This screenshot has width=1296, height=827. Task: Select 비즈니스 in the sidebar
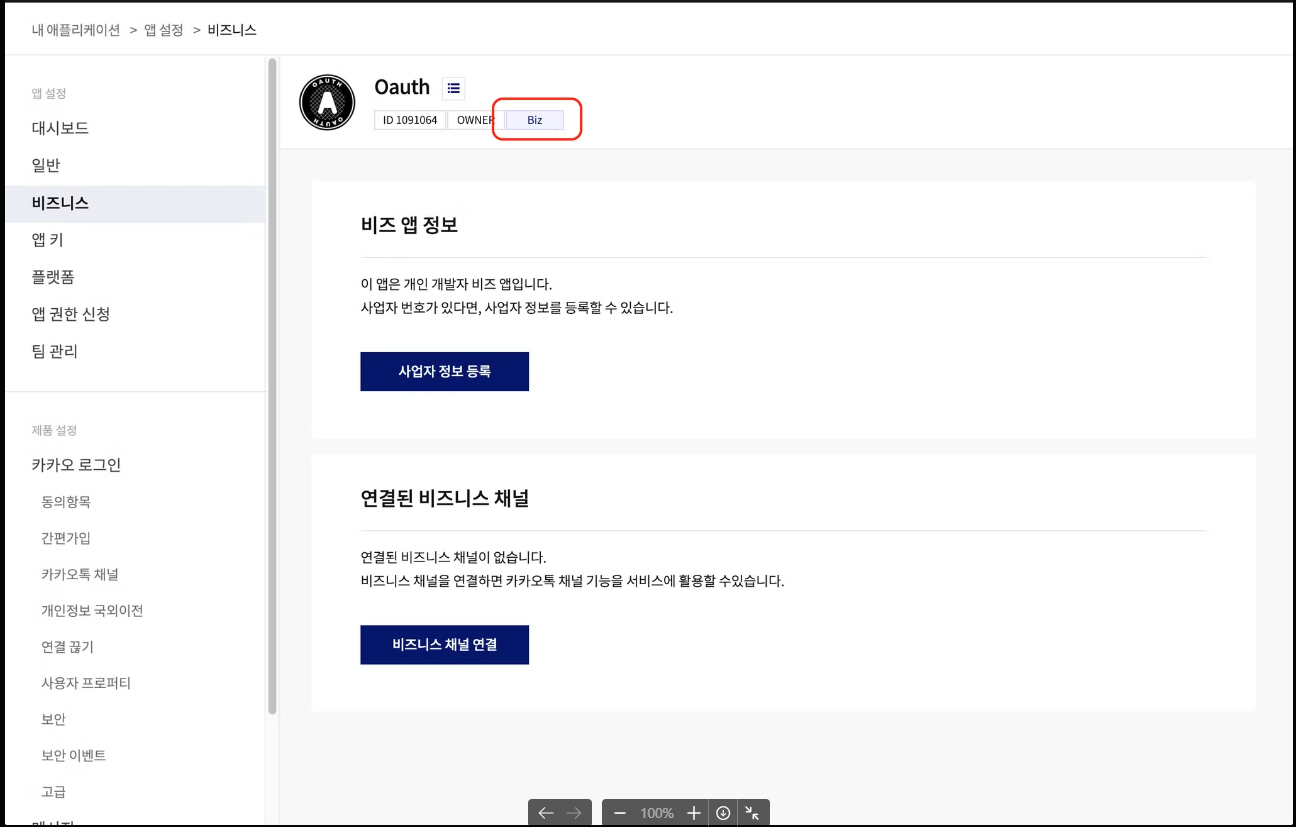(135, 203)
